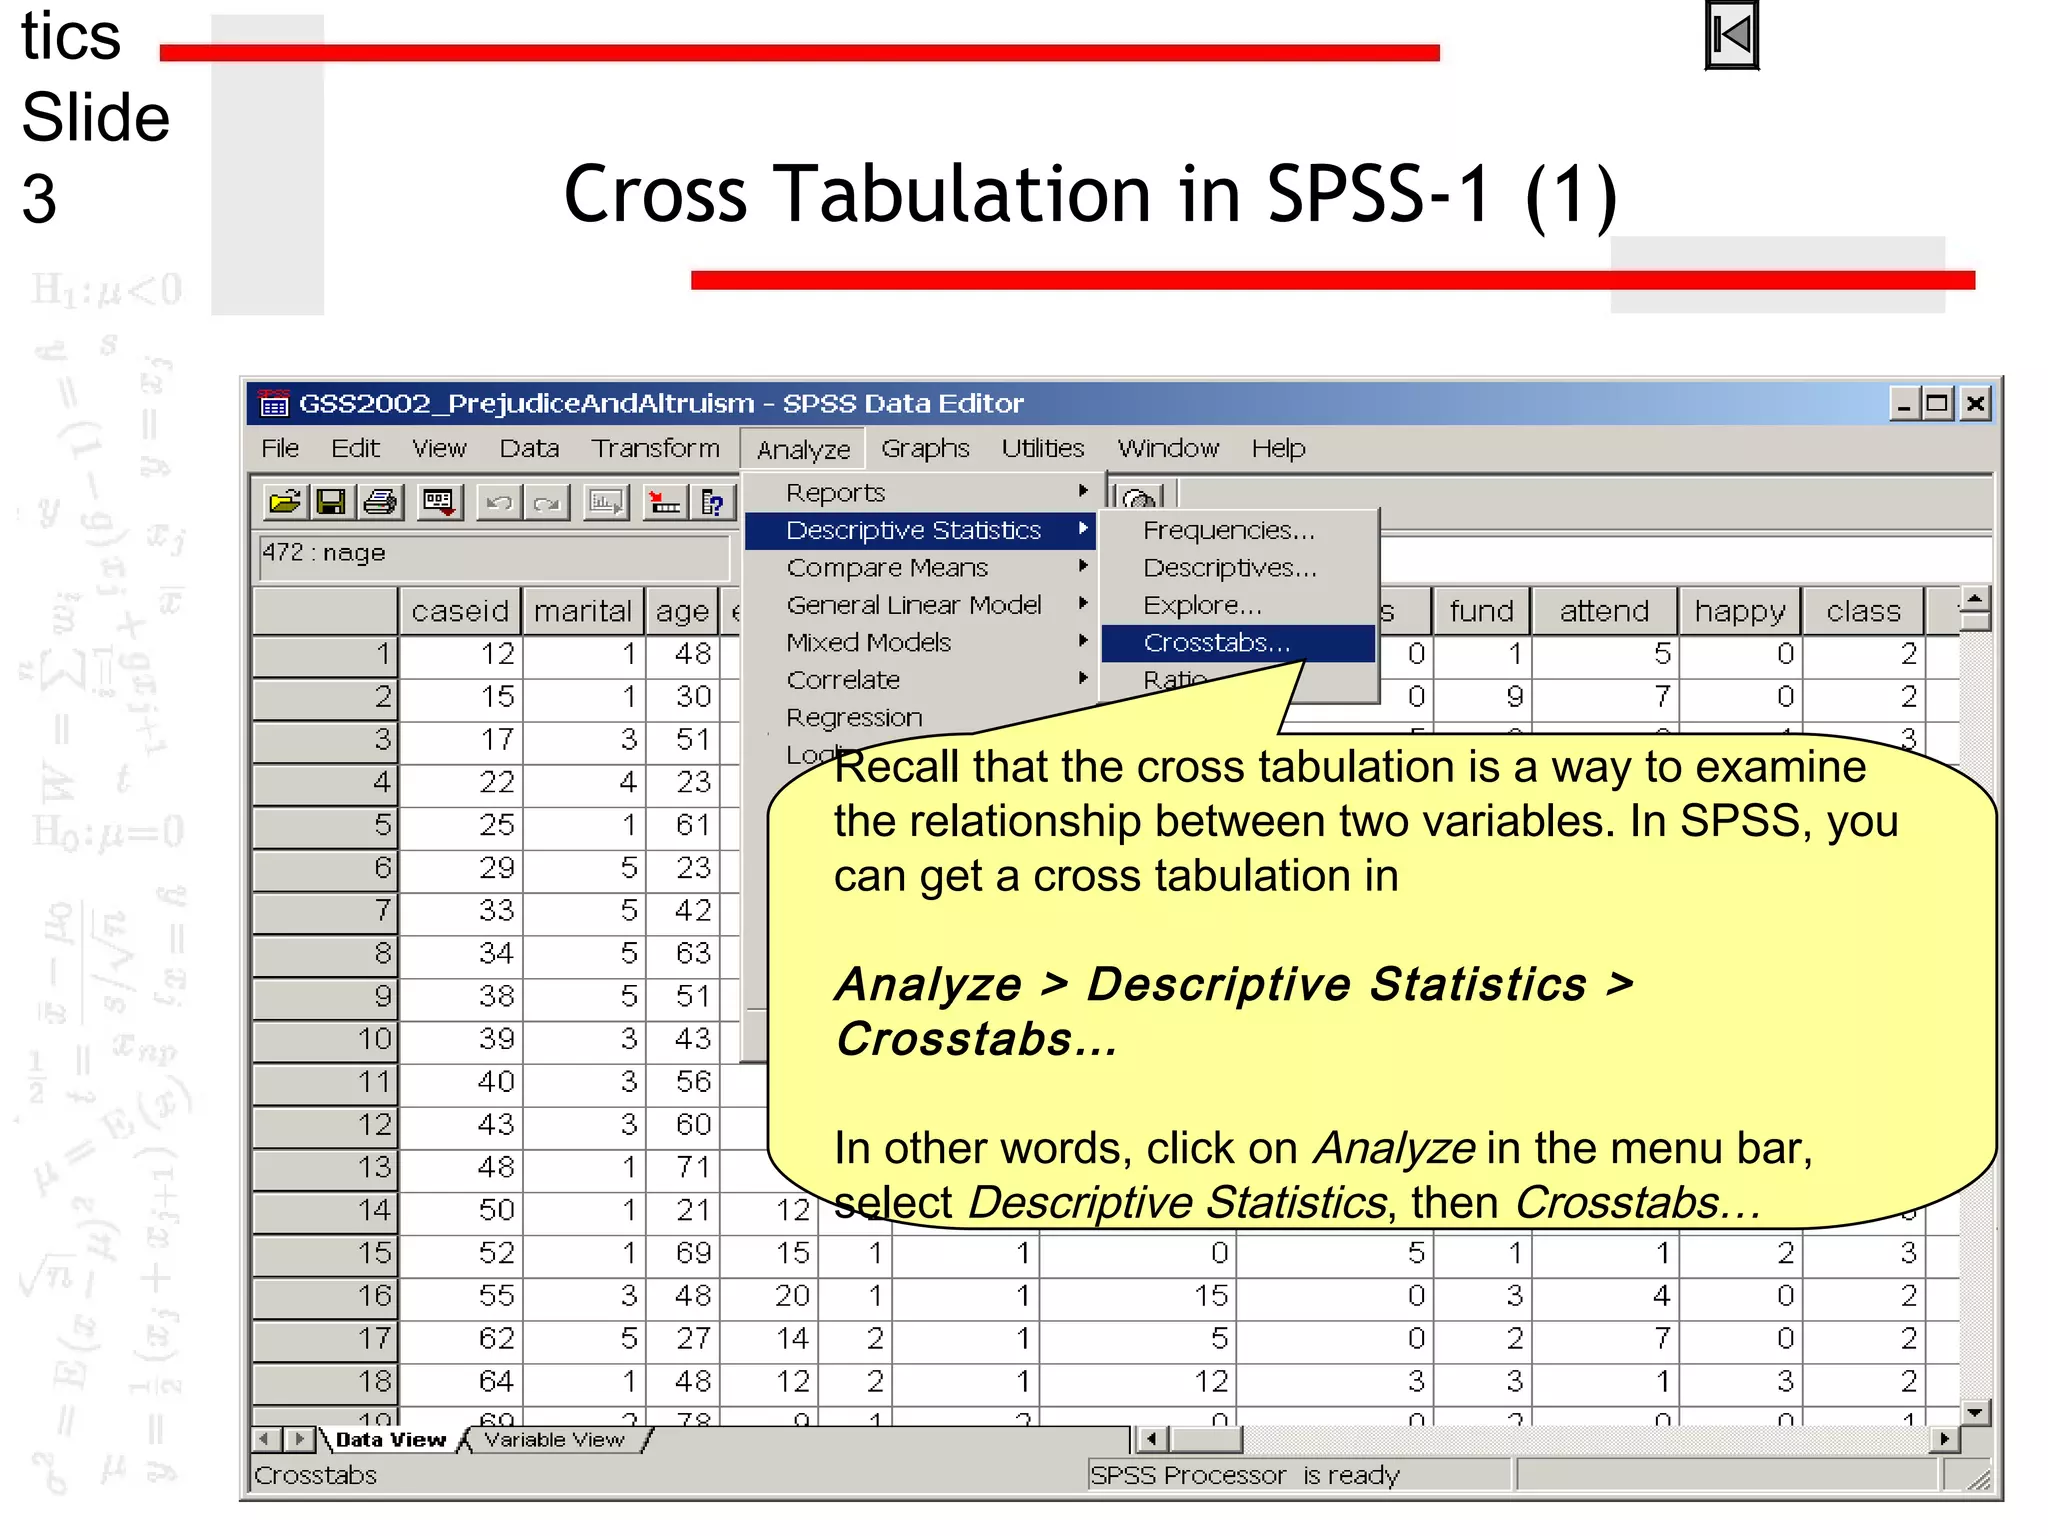Click the Go to Case icon
The height and width of the screenshot is (1536, 2048).
click(x=664, y=501)
